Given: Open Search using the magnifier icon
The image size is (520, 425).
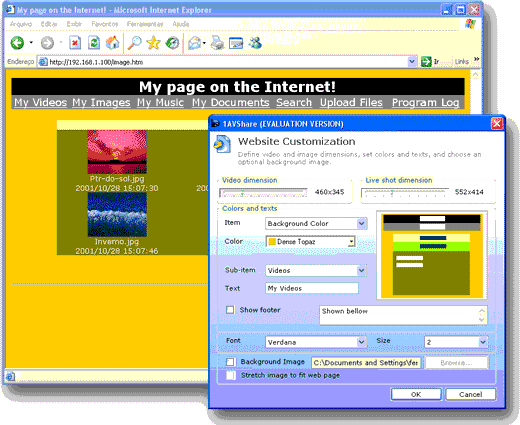Looking at the screenshot, I should [x=134, y=43].
